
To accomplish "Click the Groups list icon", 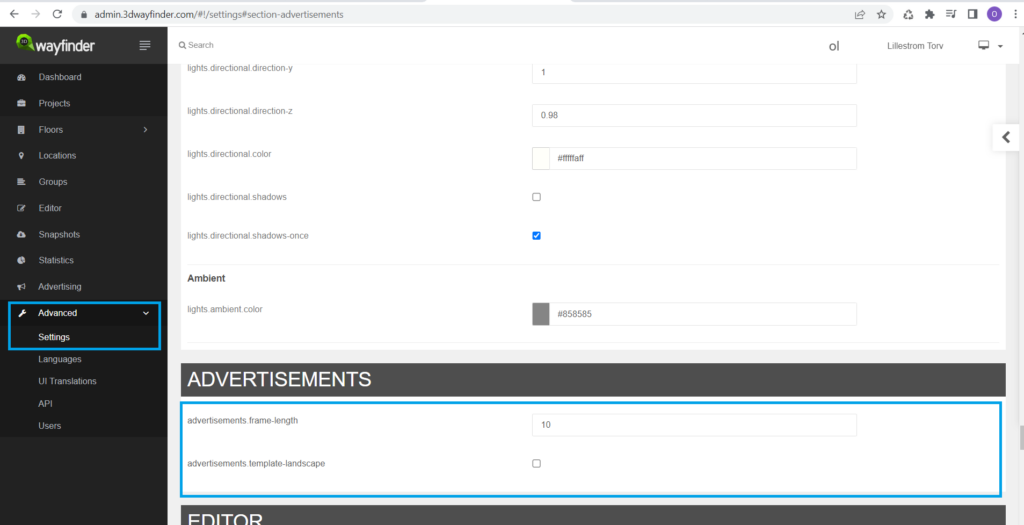I will [x=22, y=182].
